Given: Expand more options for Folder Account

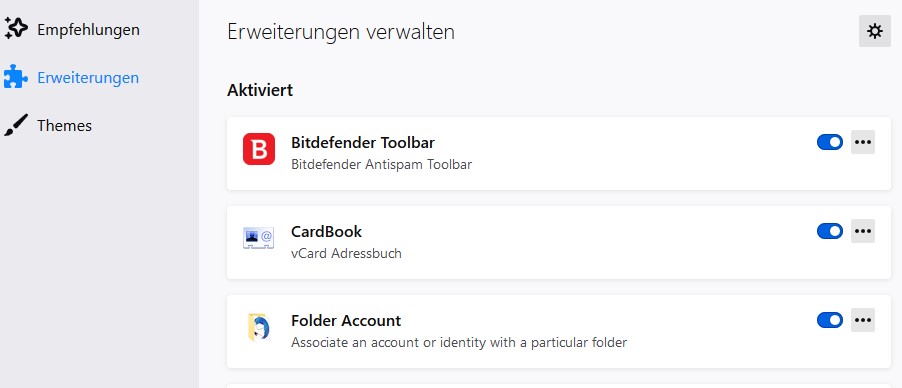Looking at the screenshot, I should coord(863,320).
